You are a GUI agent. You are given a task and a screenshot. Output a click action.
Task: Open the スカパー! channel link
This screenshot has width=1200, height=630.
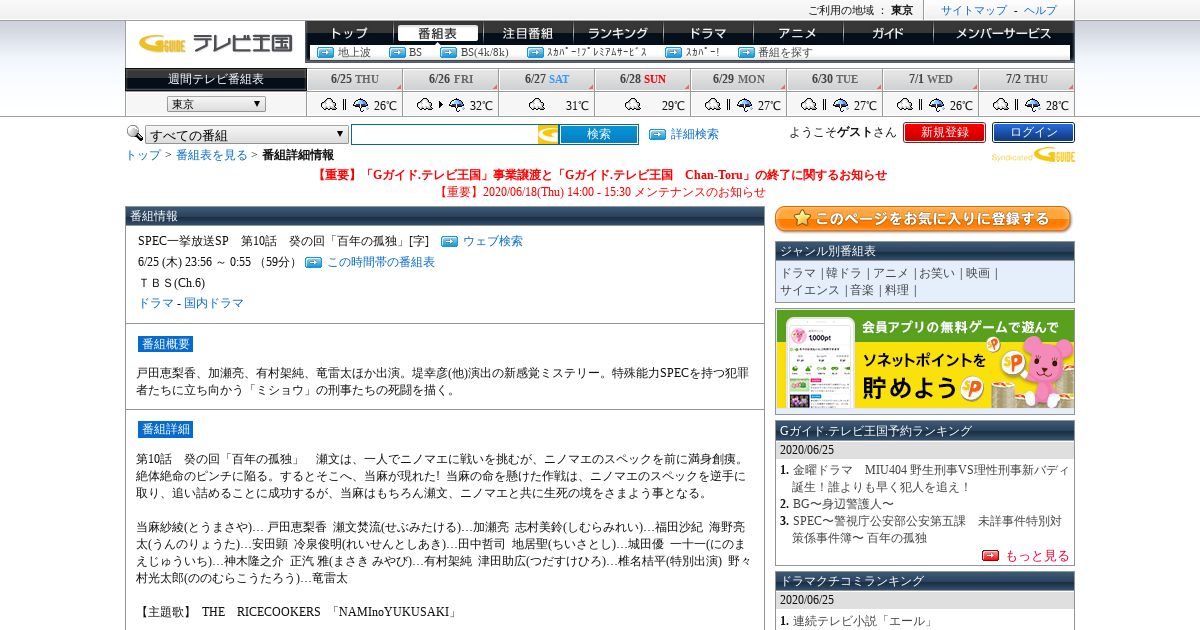702,52
